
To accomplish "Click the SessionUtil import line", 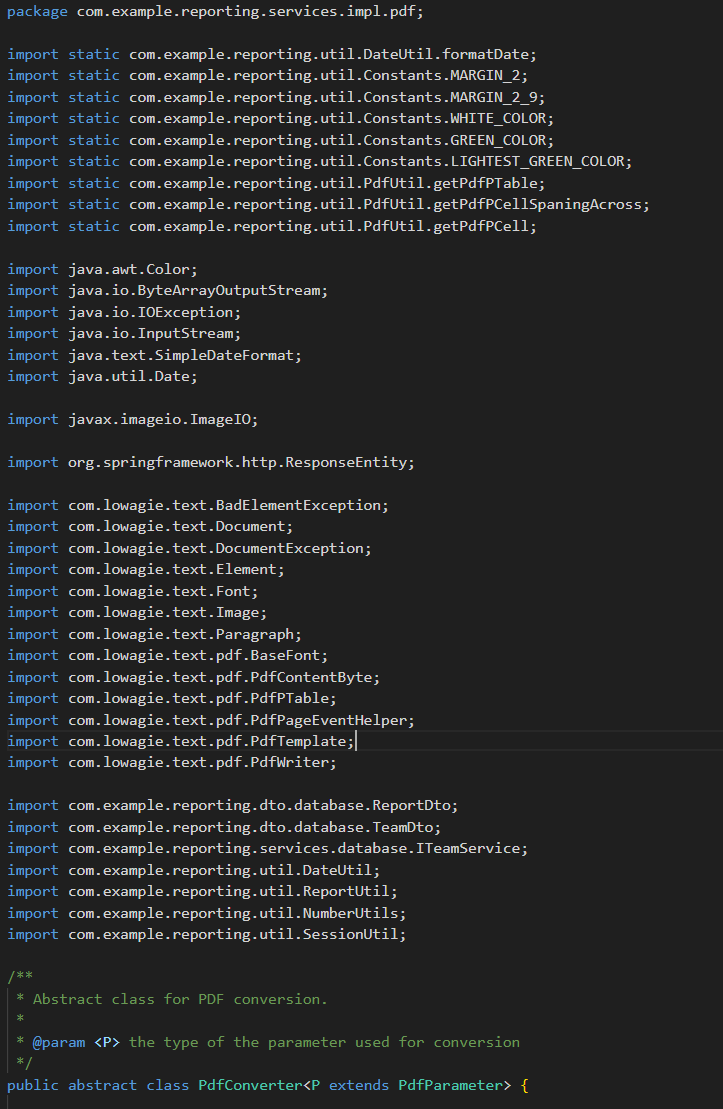I will [x=236, y=934].
